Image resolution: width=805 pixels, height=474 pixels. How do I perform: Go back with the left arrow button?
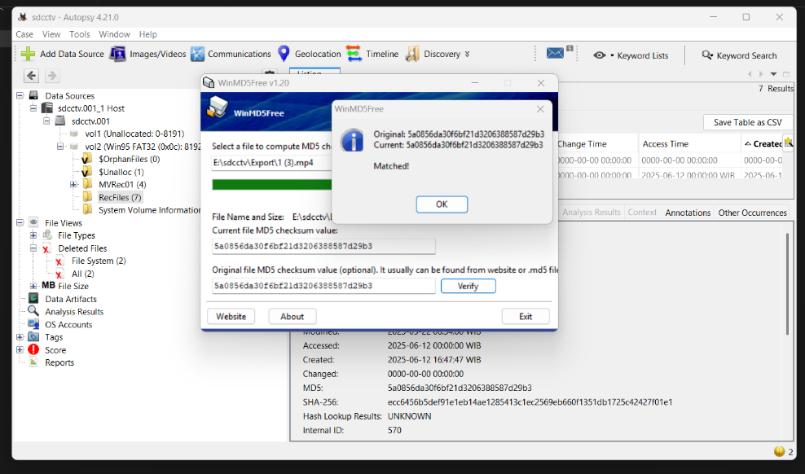point(31,76)
